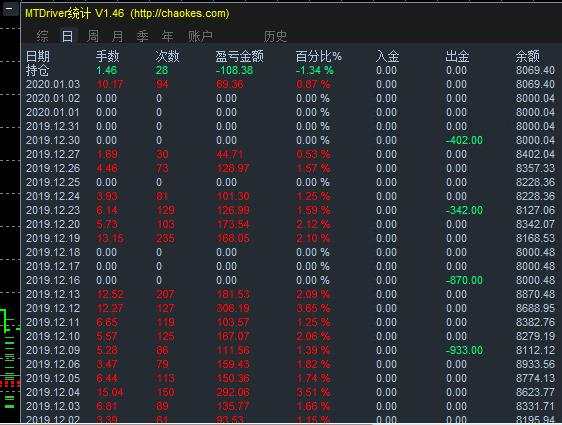Click the 百分比% column header

[x=319, y=56]
